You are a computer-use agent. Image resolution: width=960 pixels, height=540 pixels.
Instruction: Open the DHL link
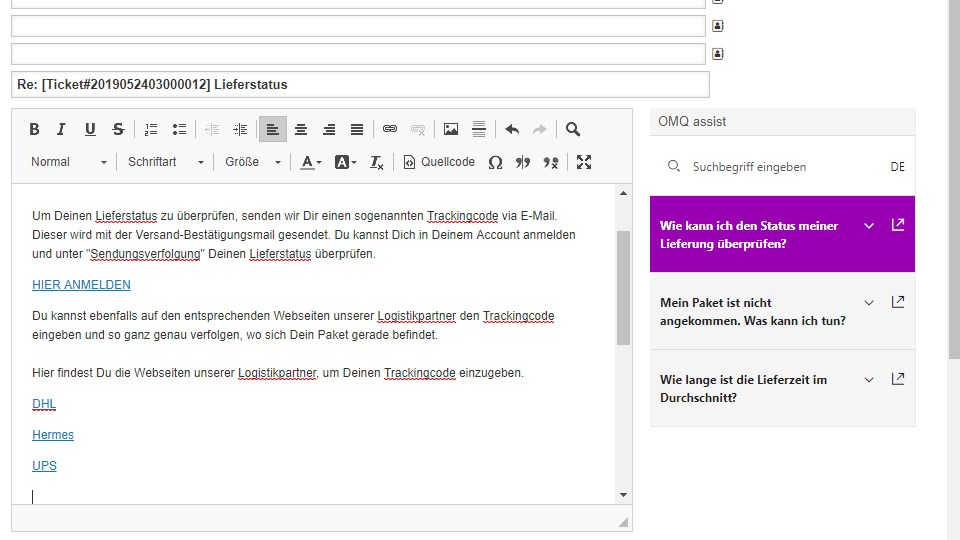44,404
